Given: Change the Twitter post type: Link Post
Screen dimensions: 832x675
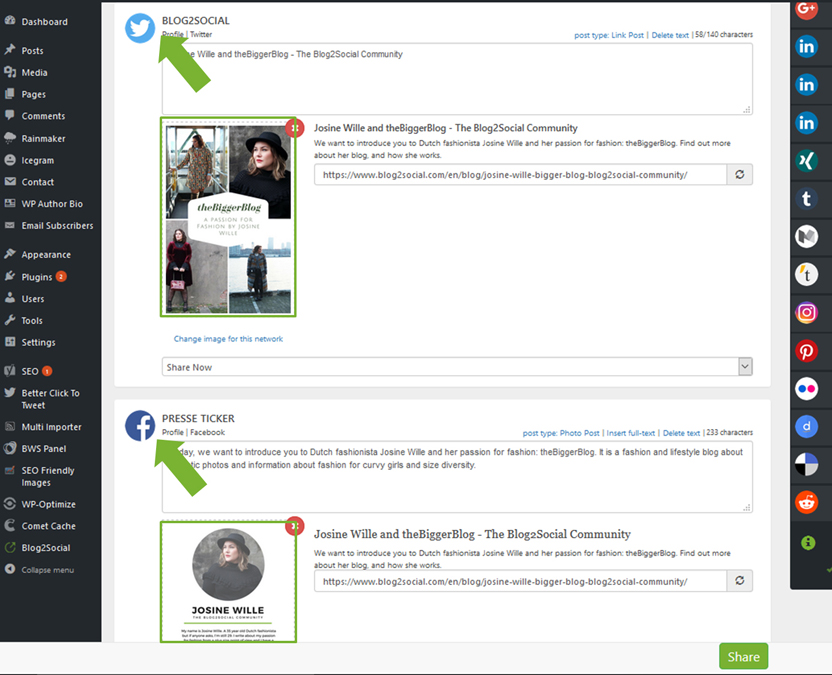Looking at the screenshot, I should [x=609, y=35].
